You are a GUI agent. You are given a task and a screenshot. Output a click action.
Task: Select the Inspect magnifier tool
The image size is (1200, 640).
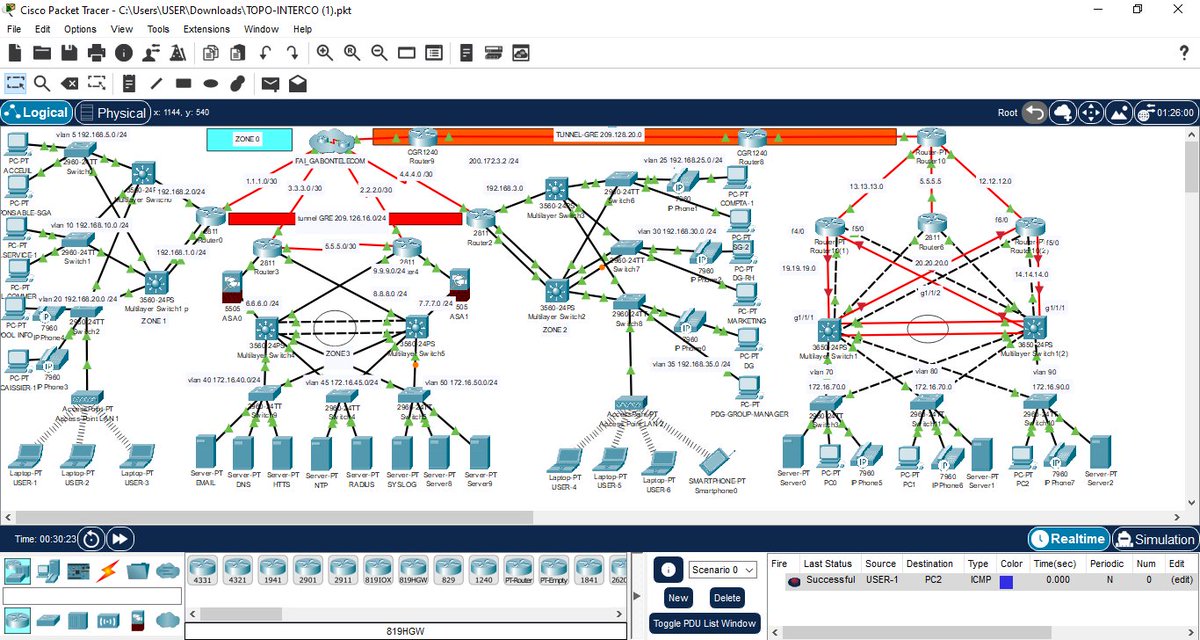coord(42,83)
